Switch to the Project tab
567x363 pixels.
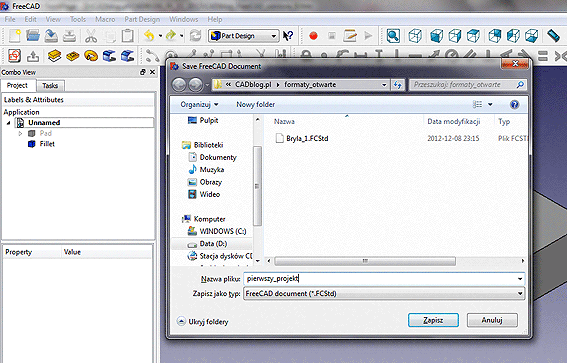pos(17,85)
